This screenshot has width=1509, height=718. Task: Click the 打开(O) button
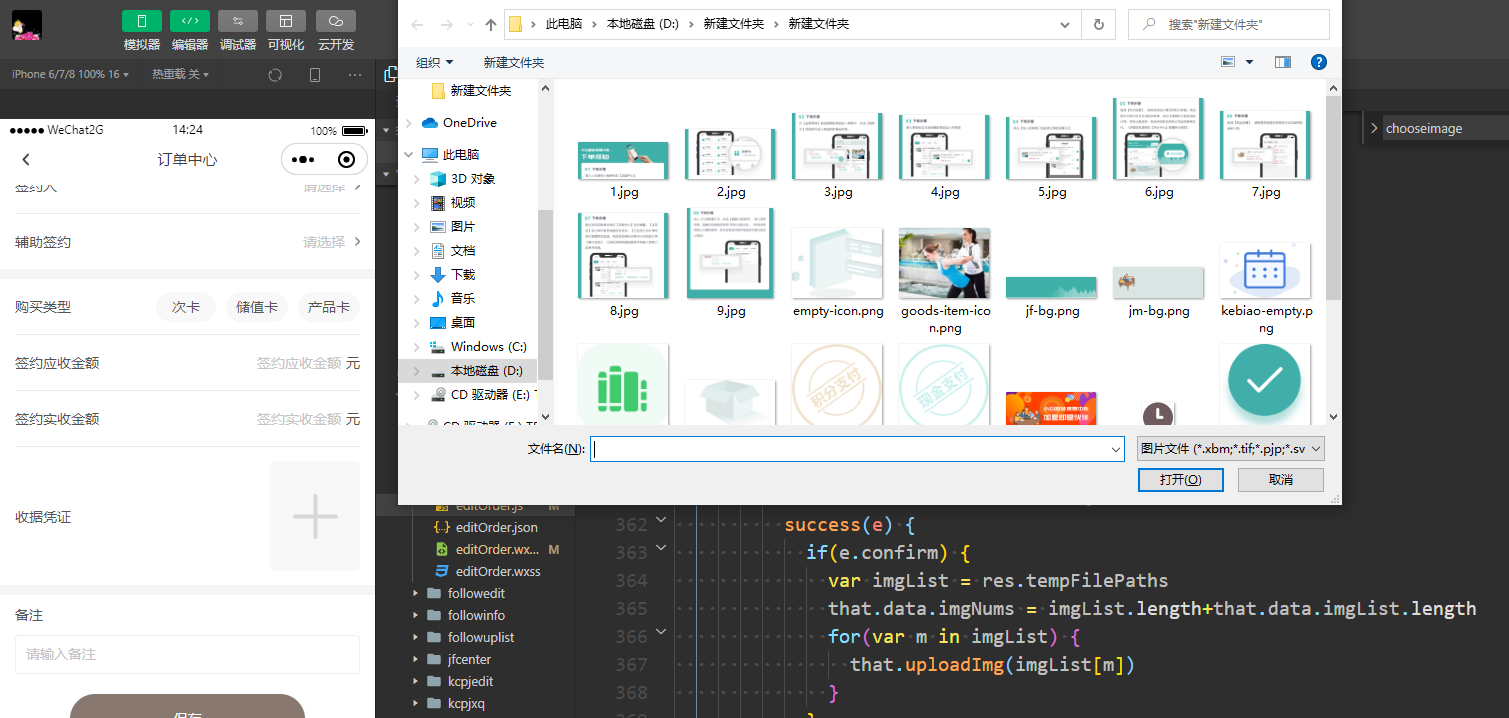1181,480
